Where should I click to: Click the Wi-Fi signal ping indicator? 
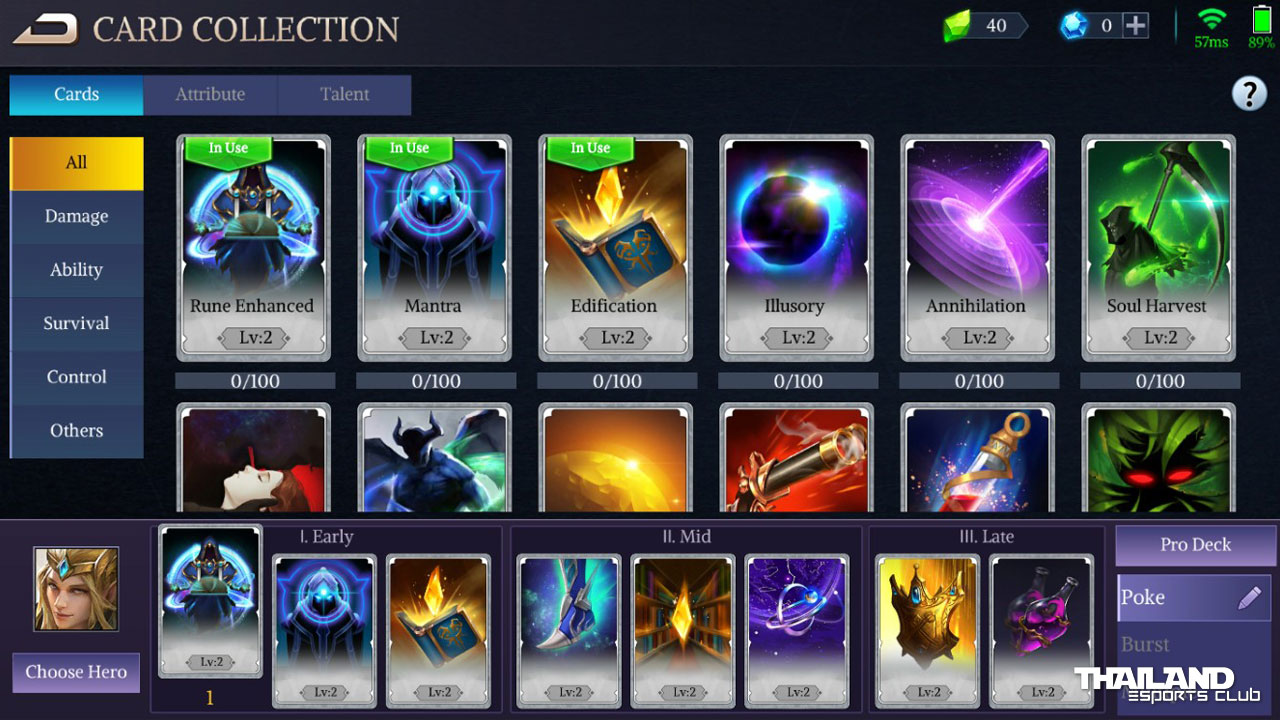coord(1211,27)
